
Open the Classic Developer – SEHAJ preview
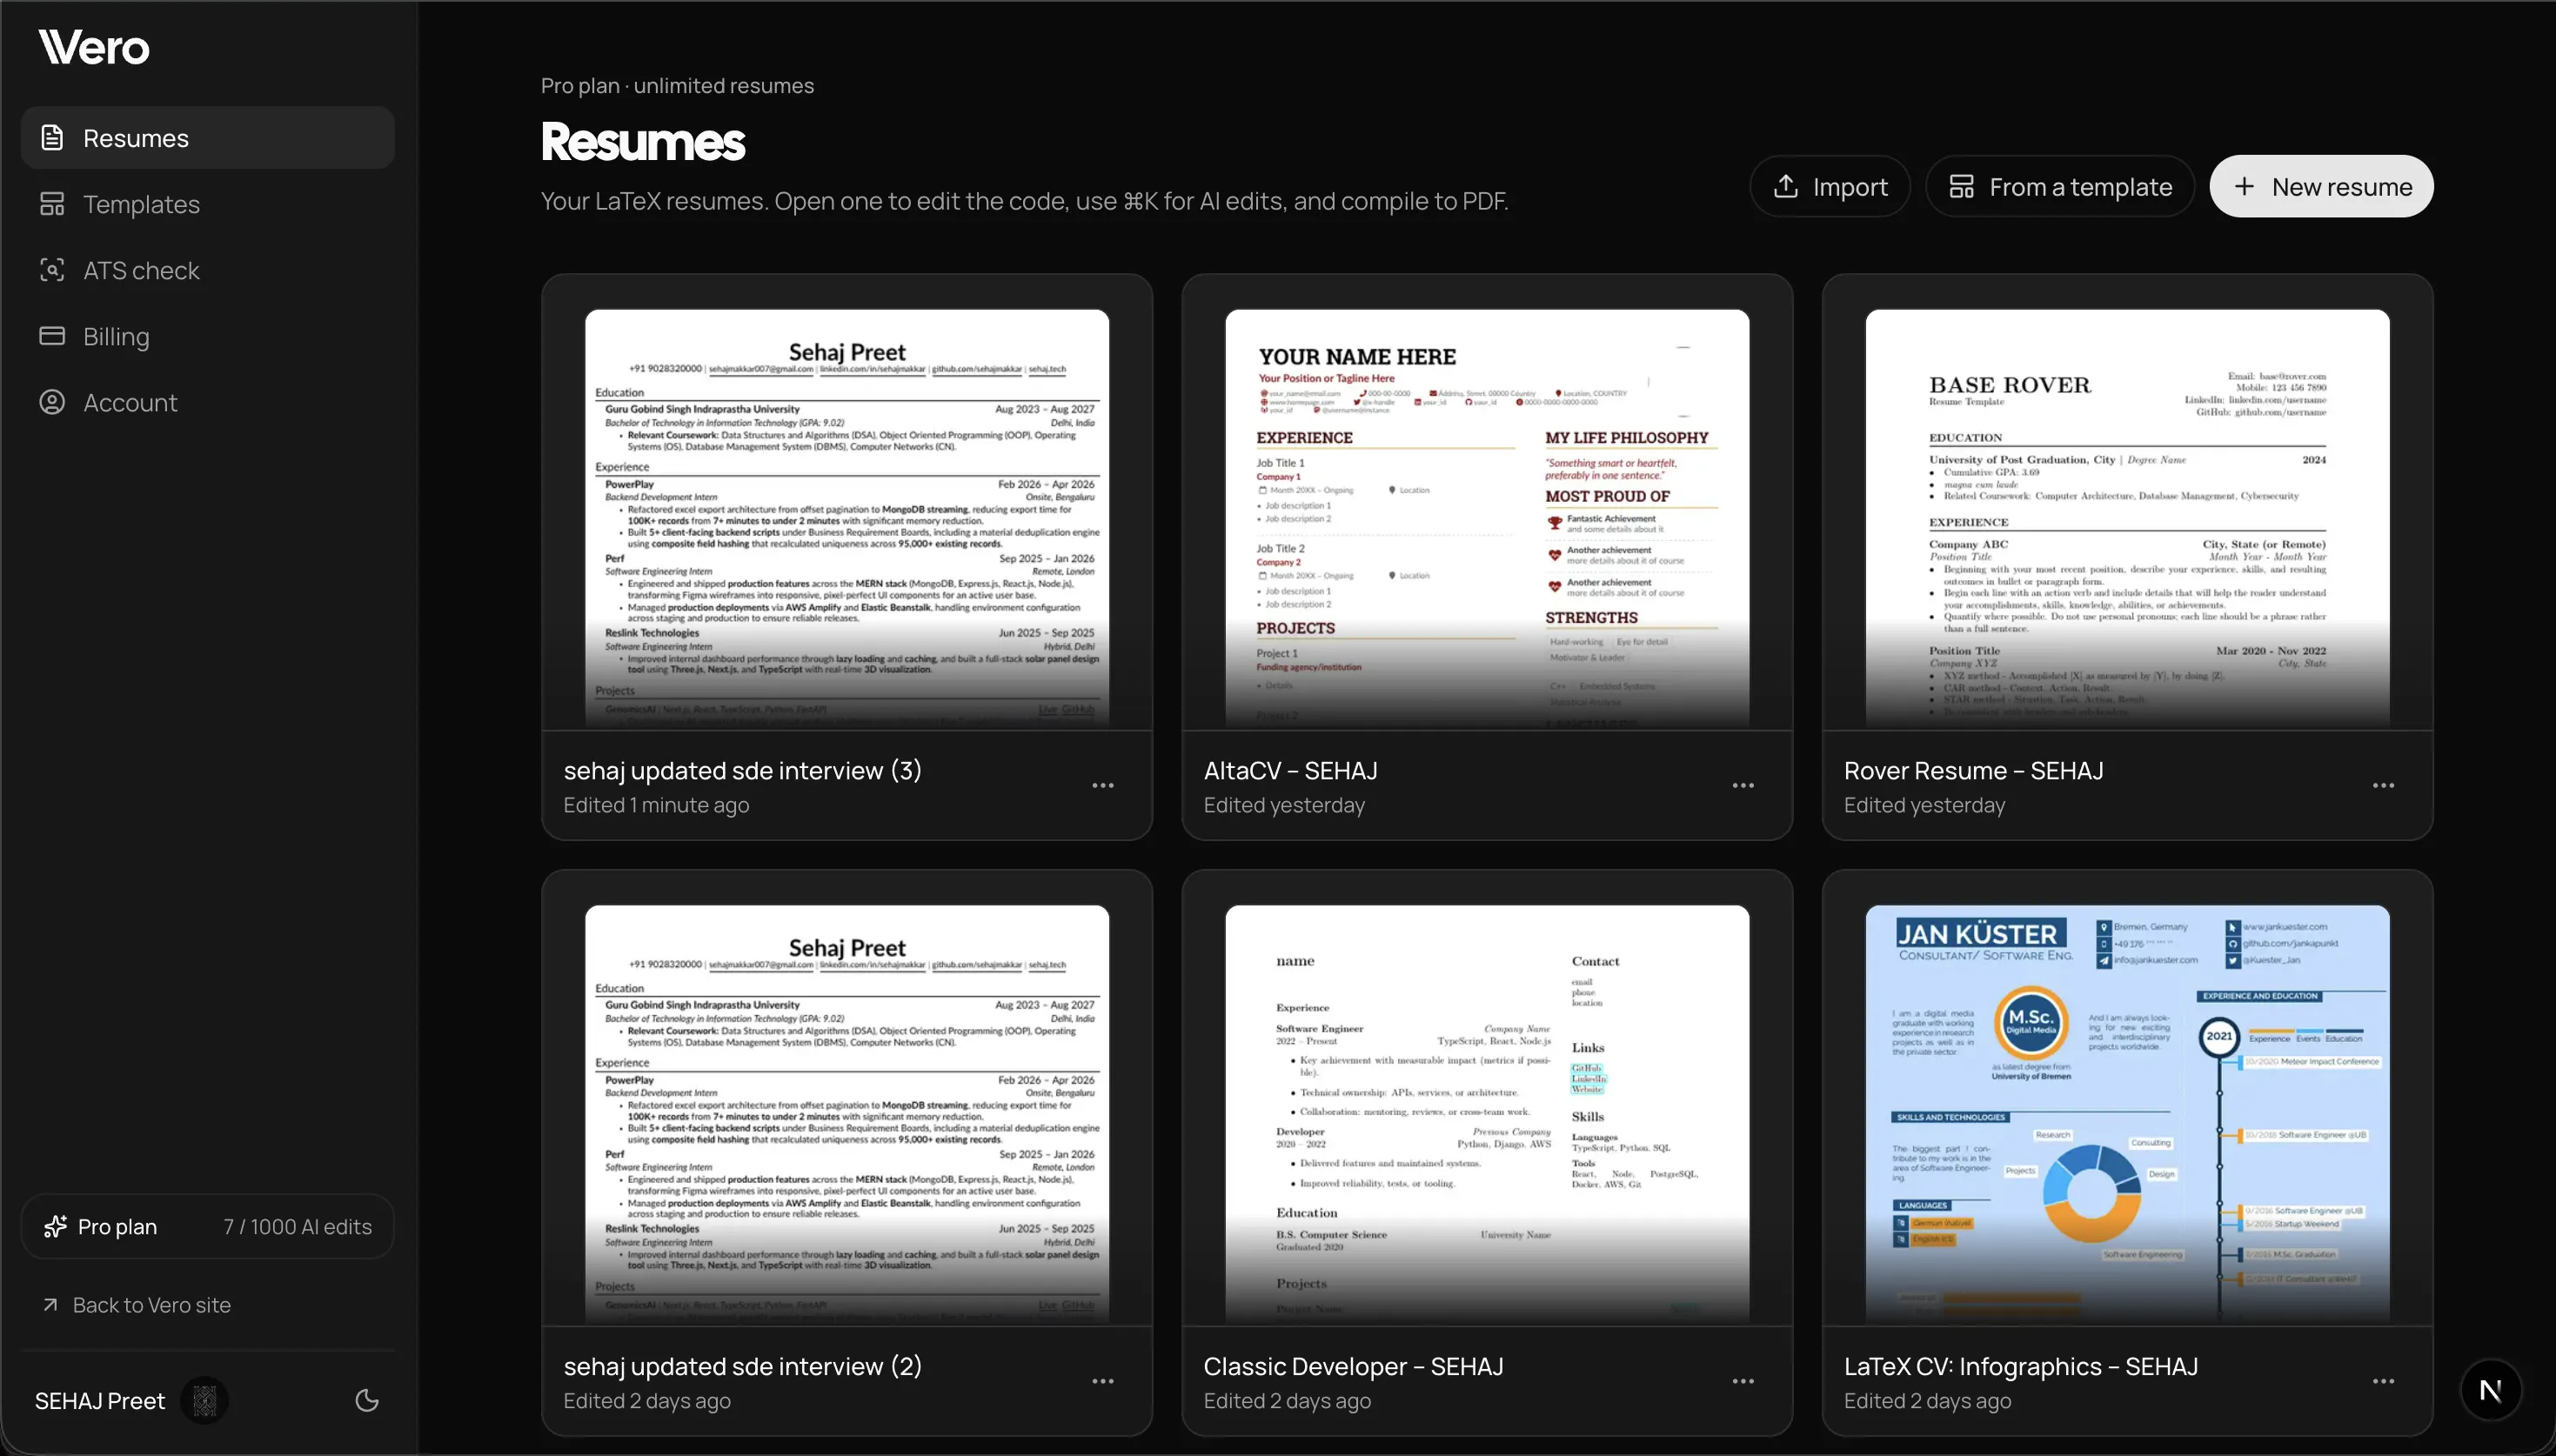point(1487,1114)
